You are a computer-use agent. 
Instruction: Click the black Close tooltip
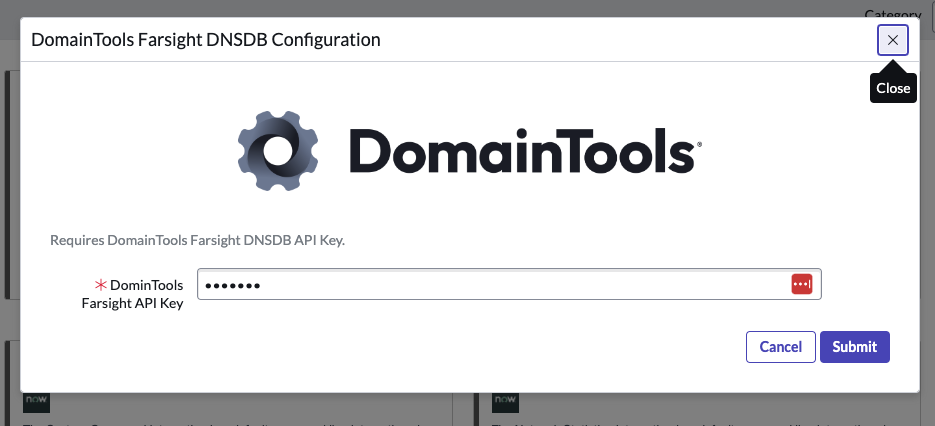tap(892, 88)
